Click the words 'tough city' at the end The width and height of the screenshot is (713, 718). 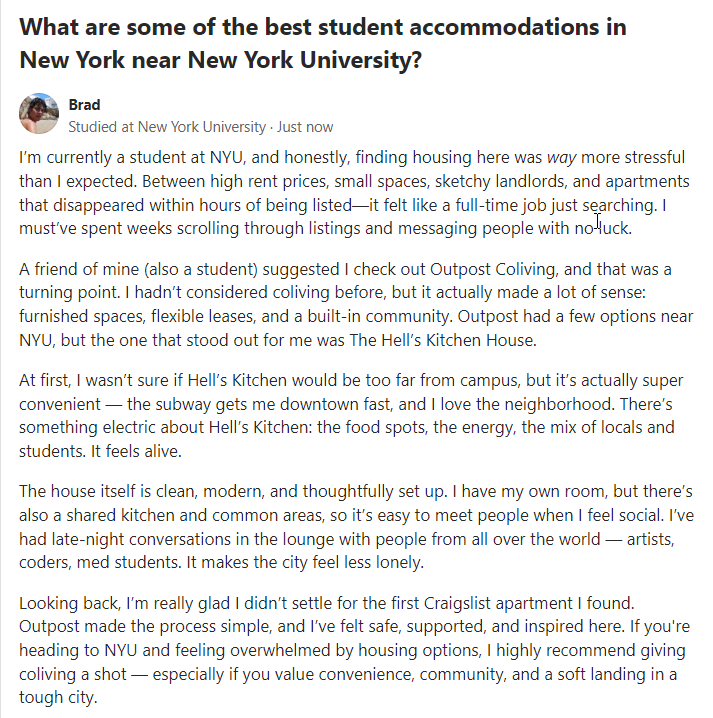59,698
